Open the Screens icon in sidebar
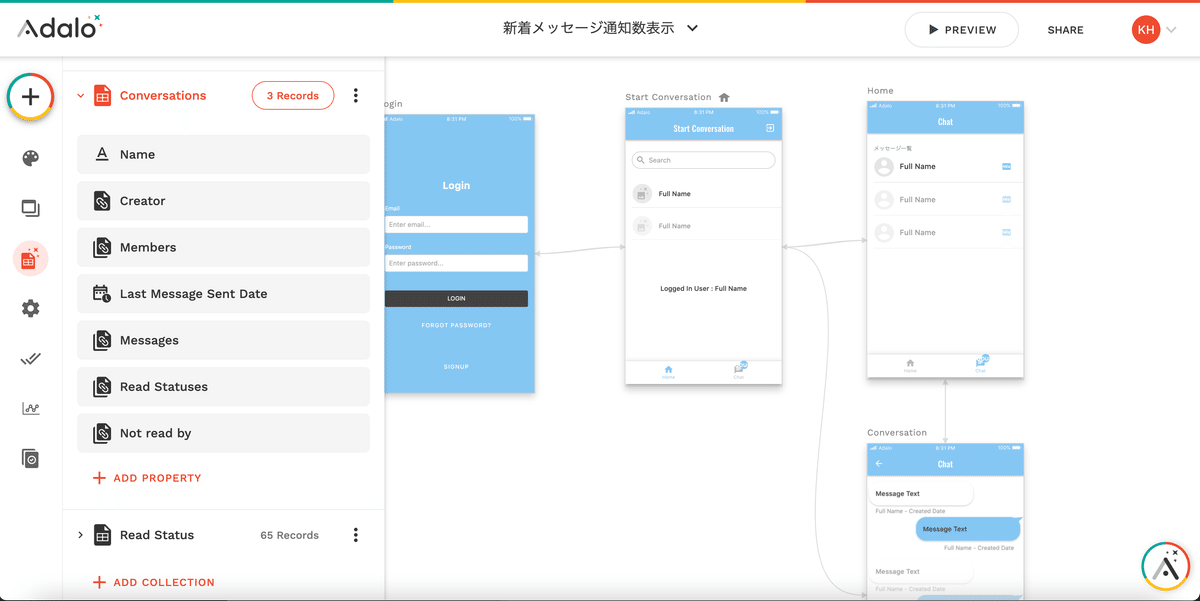 (x=31, y=209)
